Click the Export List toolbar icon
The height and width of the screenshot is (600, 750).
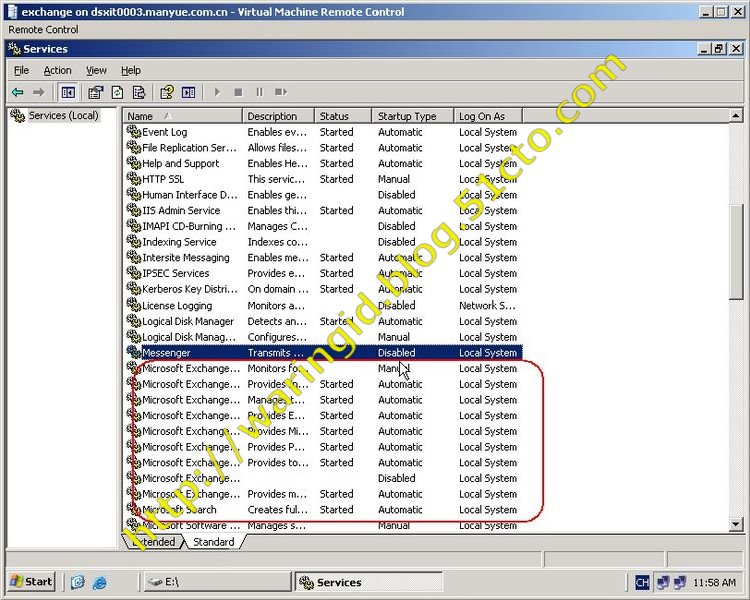click(x=139, y=92)
